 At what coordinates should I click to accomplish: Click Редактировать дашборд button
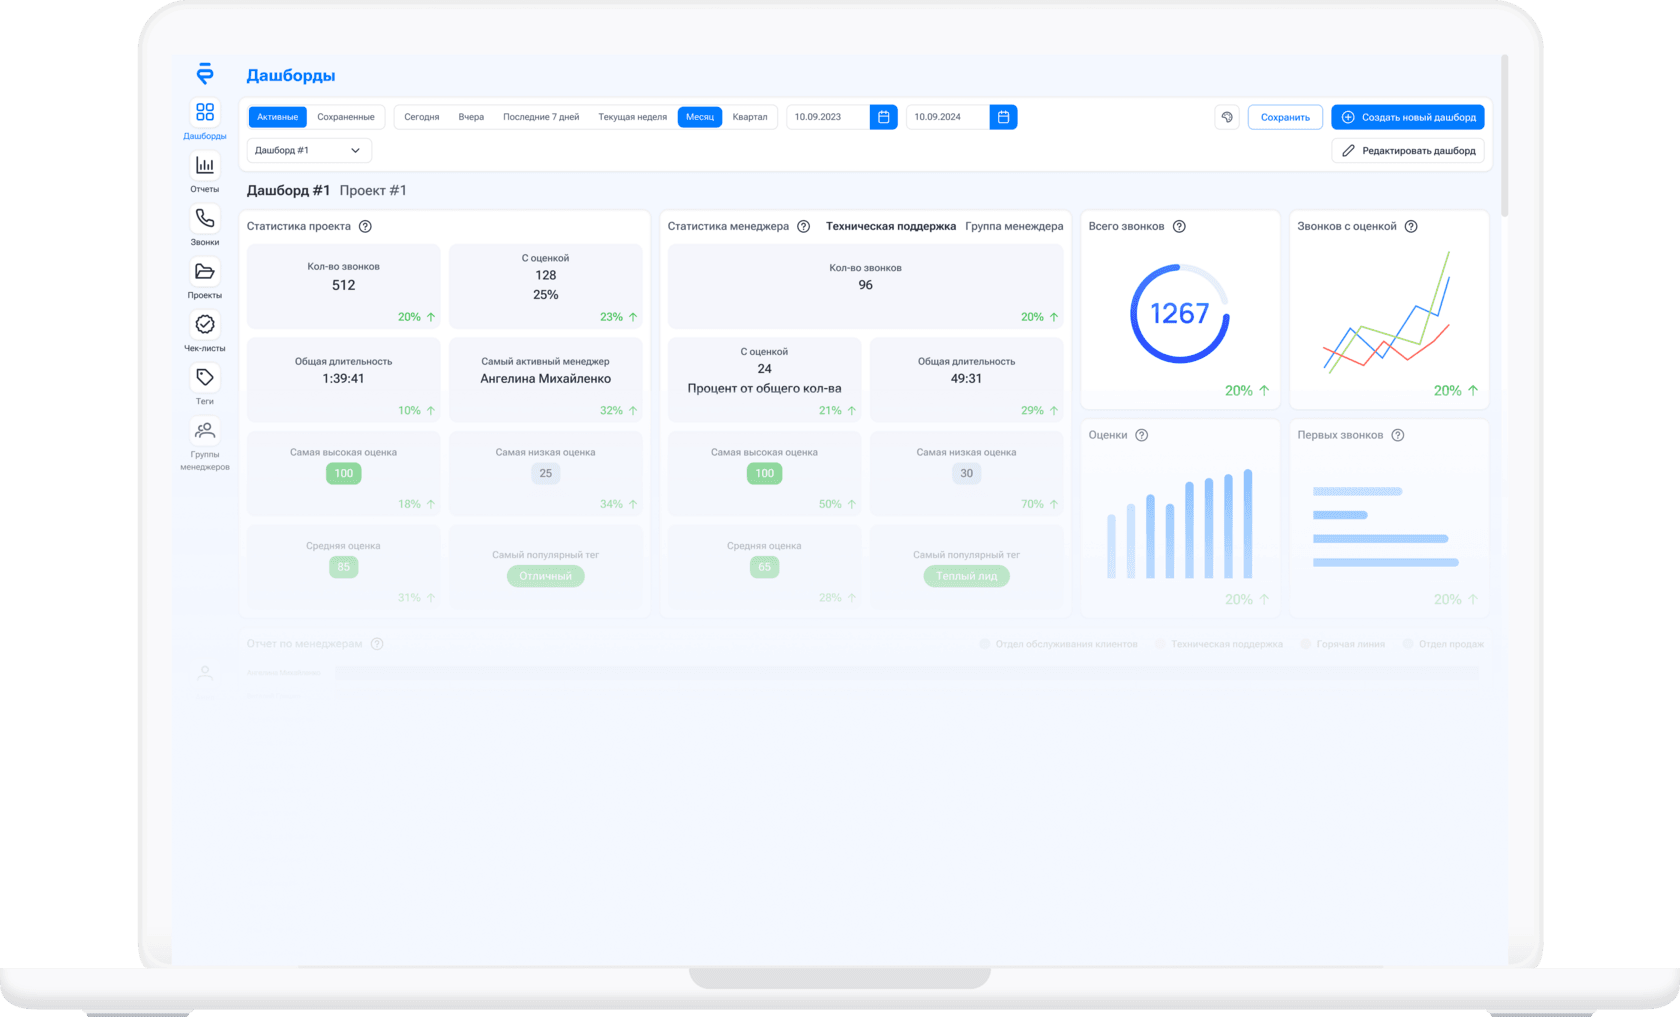tap(1408, 150)
